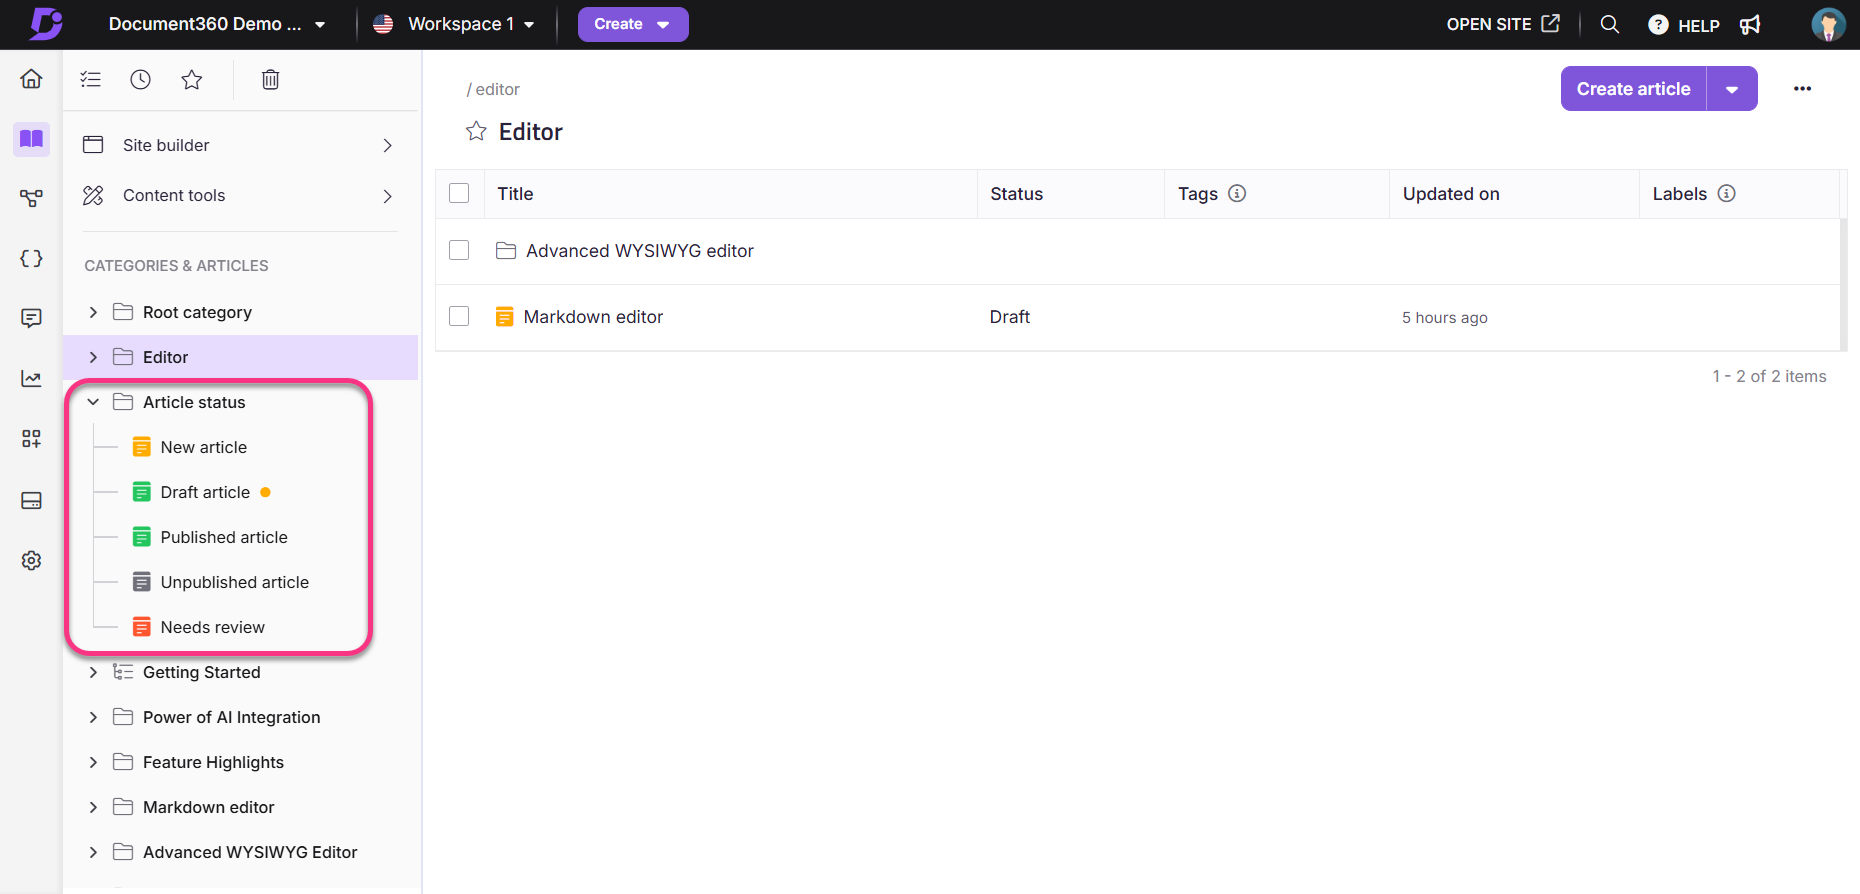Toggle the select-all checkbox in header
Viewport: 1860px width, 894px height.
pyautogui.click(x=459, y=193)
